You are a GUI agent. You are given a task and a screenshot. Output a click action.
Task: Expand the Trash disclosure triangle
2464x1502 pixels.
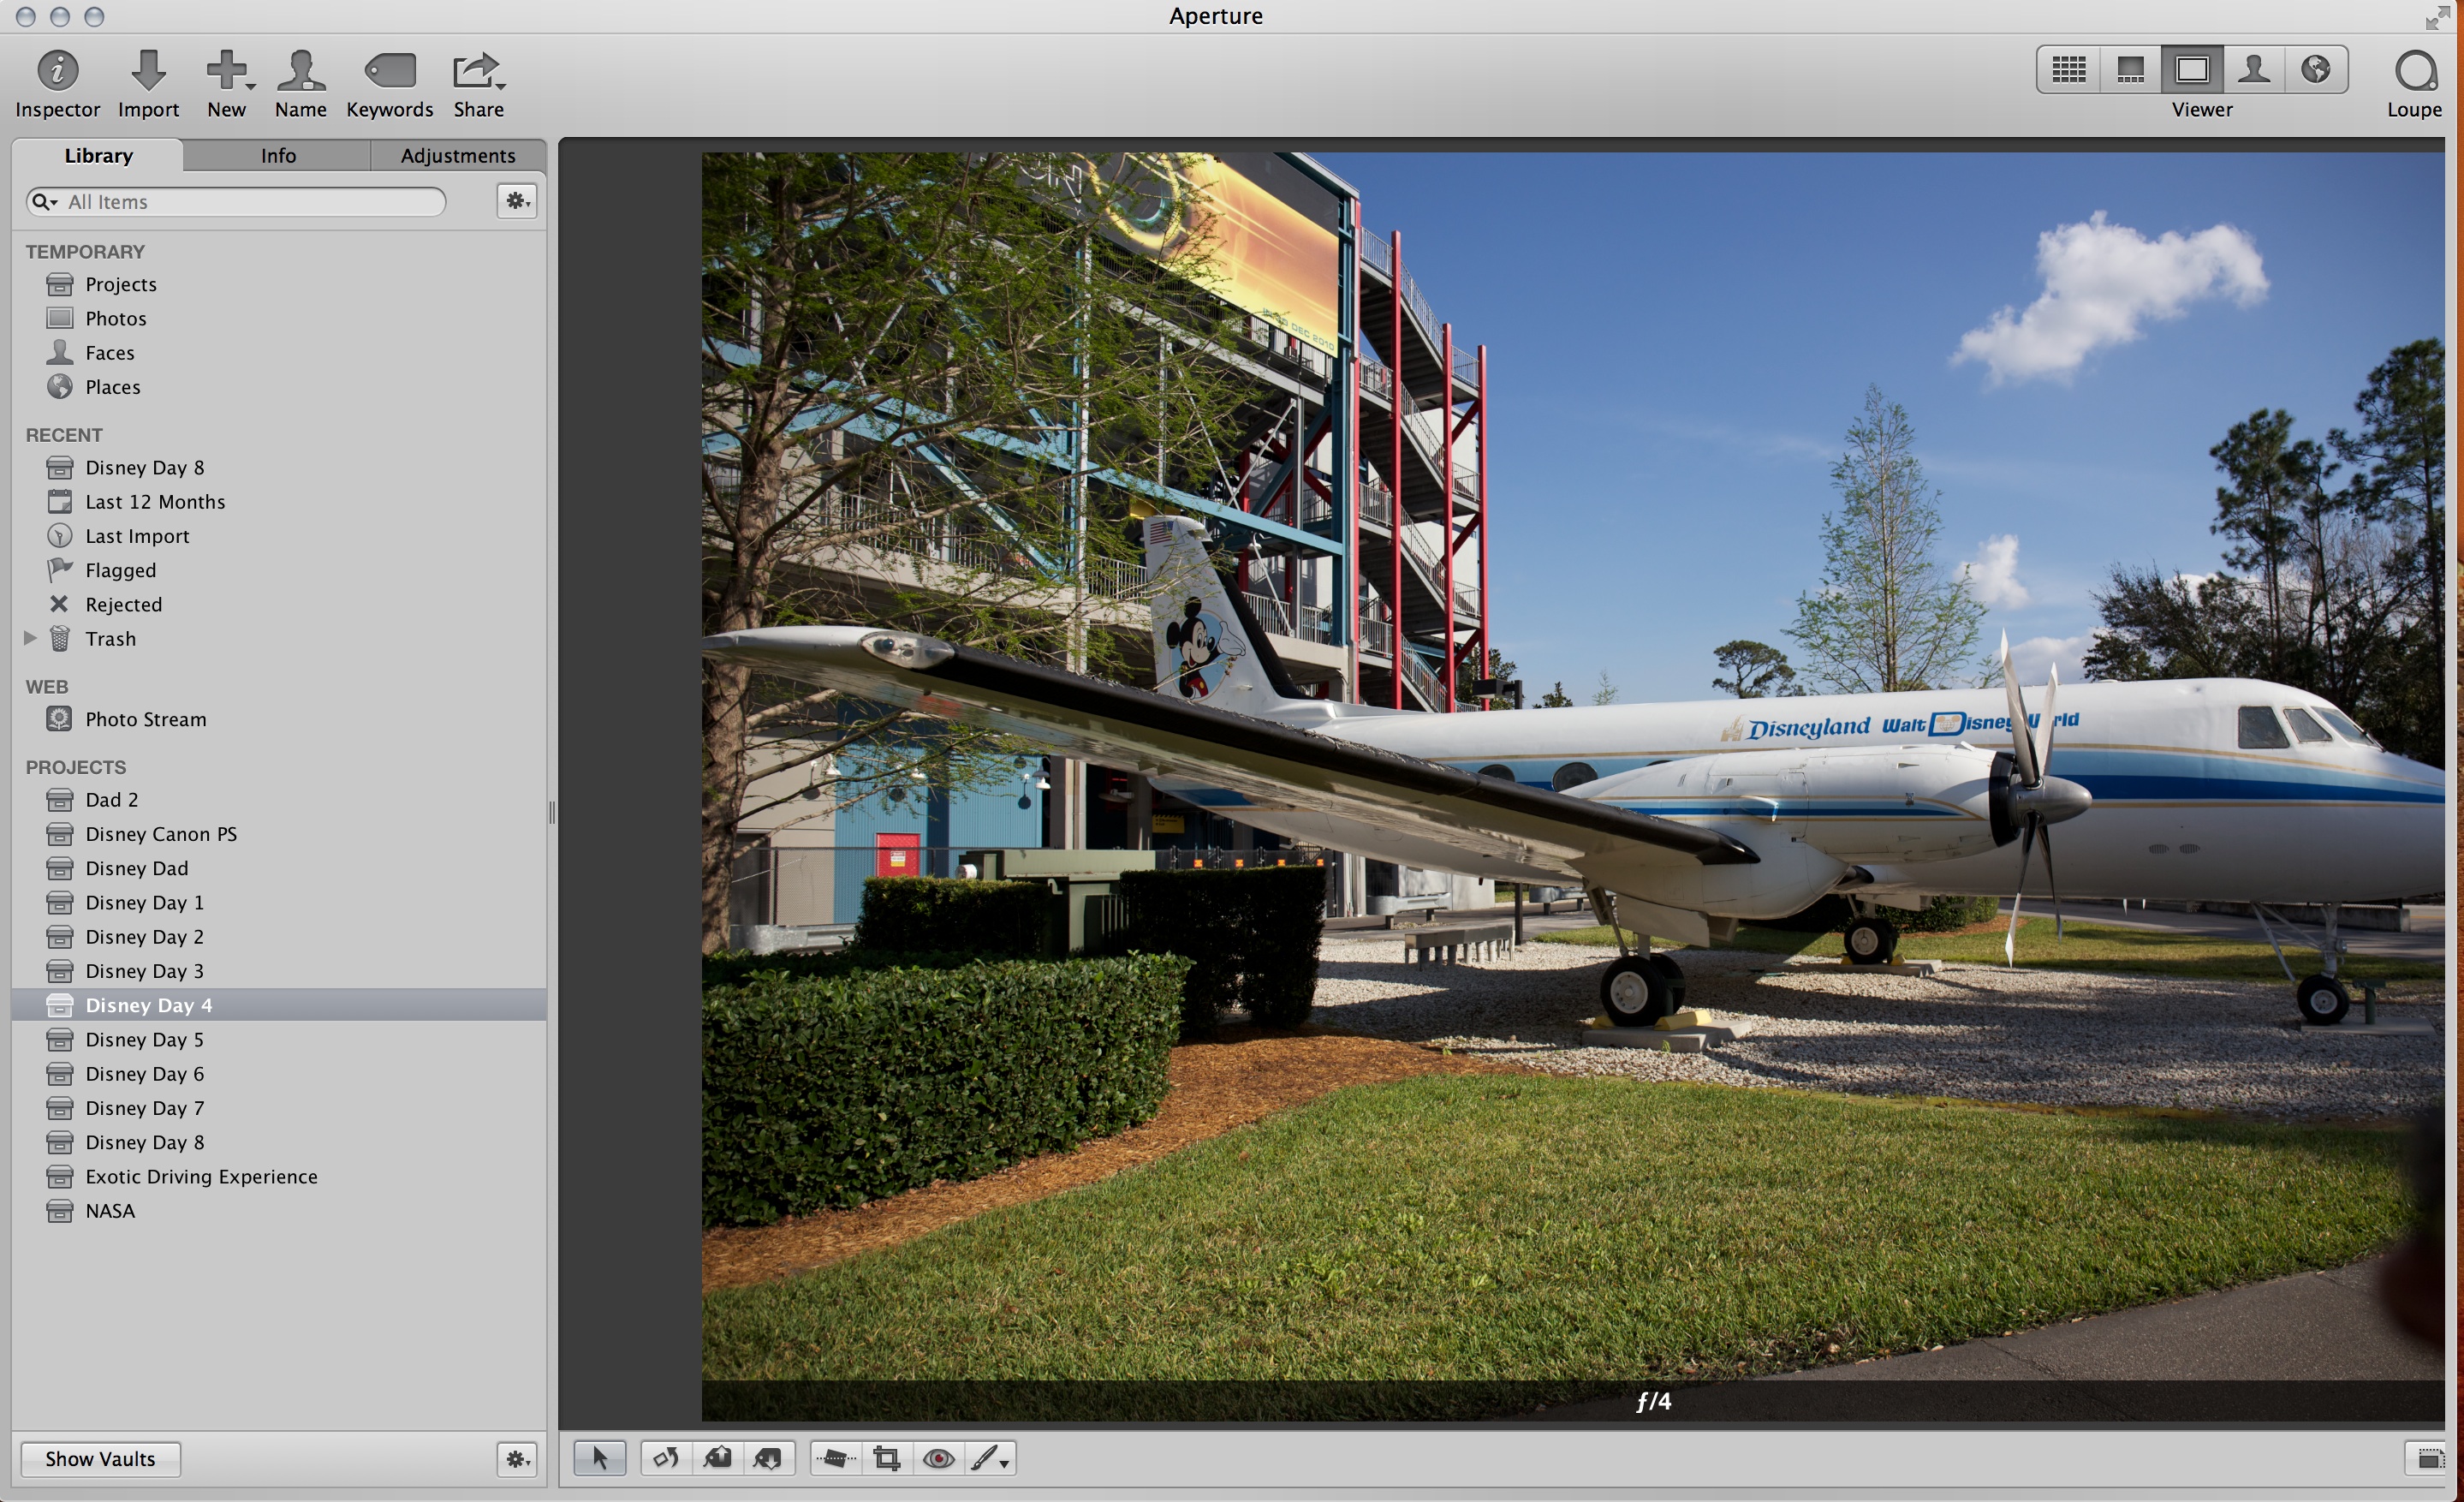pos(30,638)
